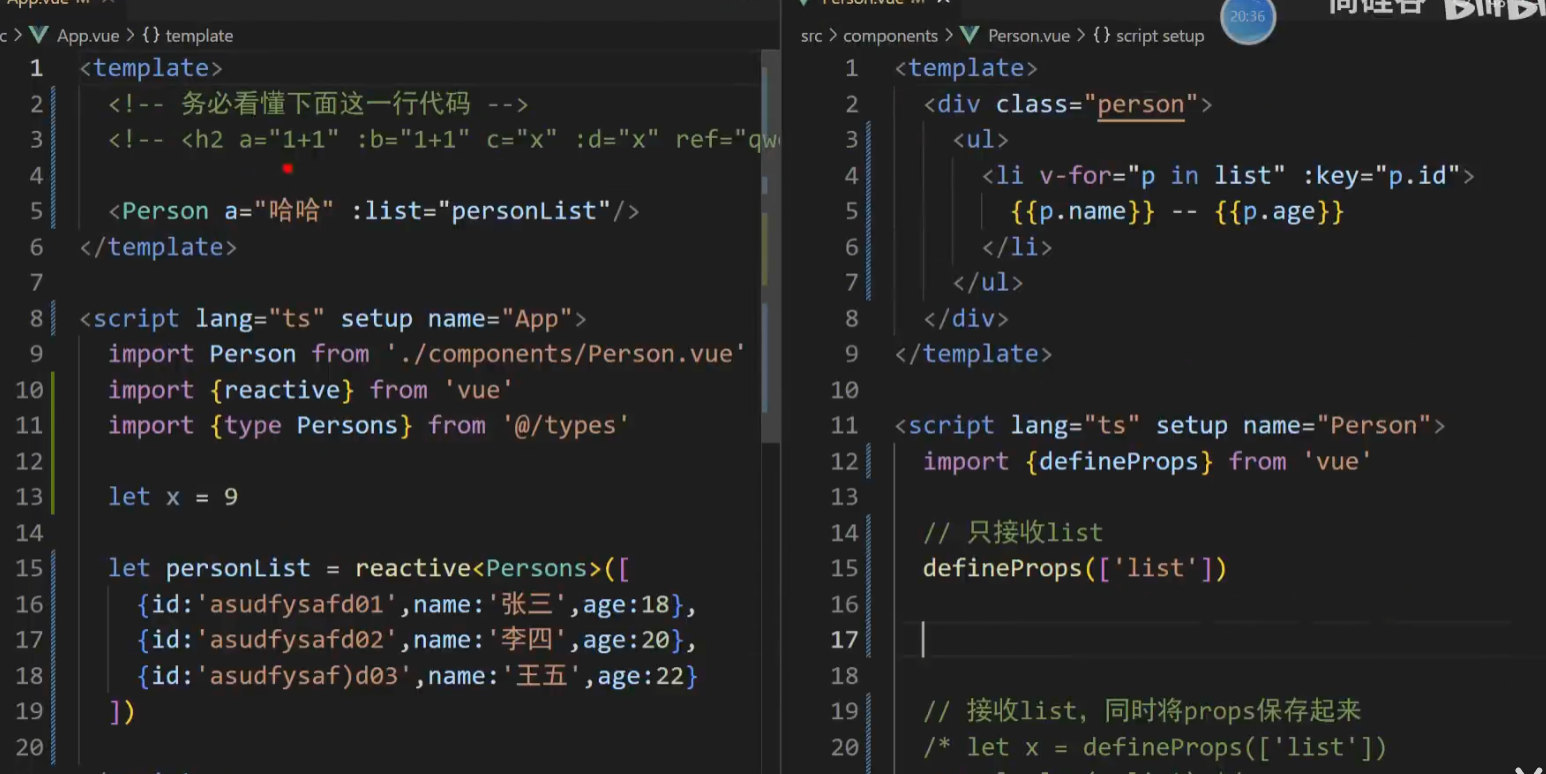Click the Vue icon beside the Person.vue breadcrumb
This screenshot has width=1546, height=774.
969,35
